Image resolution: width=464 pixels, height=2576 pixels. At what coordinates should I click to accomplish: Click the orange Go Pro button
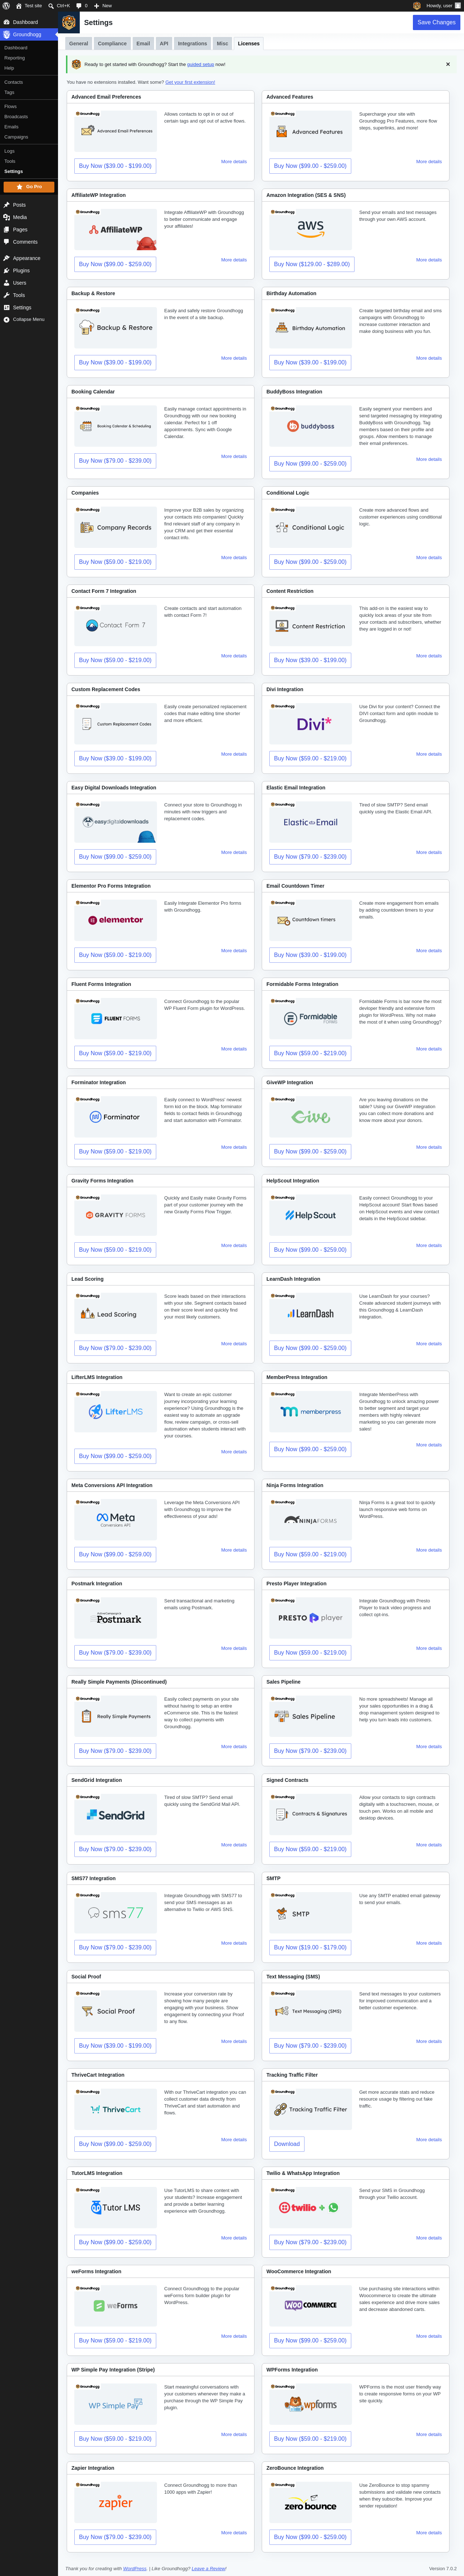(x=29, y=187)
